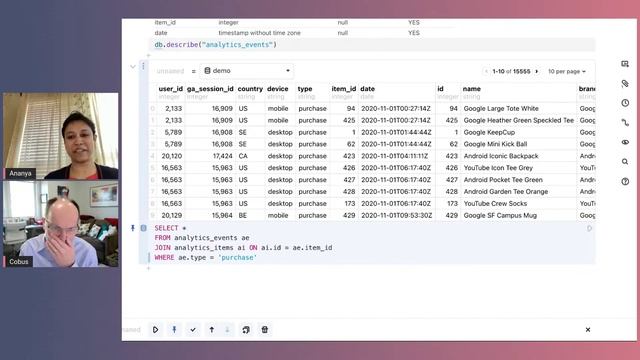Click date cell '2020-11-01T04:11:11Z'
640x360 pixels.
(x=395, y=156)
